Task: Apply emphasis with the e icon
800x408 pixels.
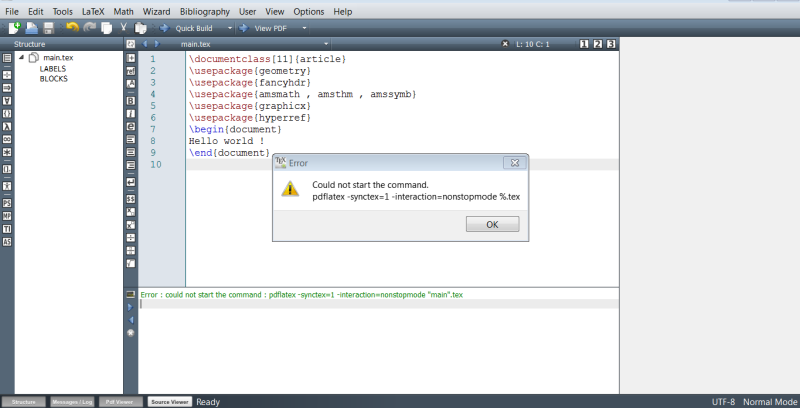Action: [131, 126]
